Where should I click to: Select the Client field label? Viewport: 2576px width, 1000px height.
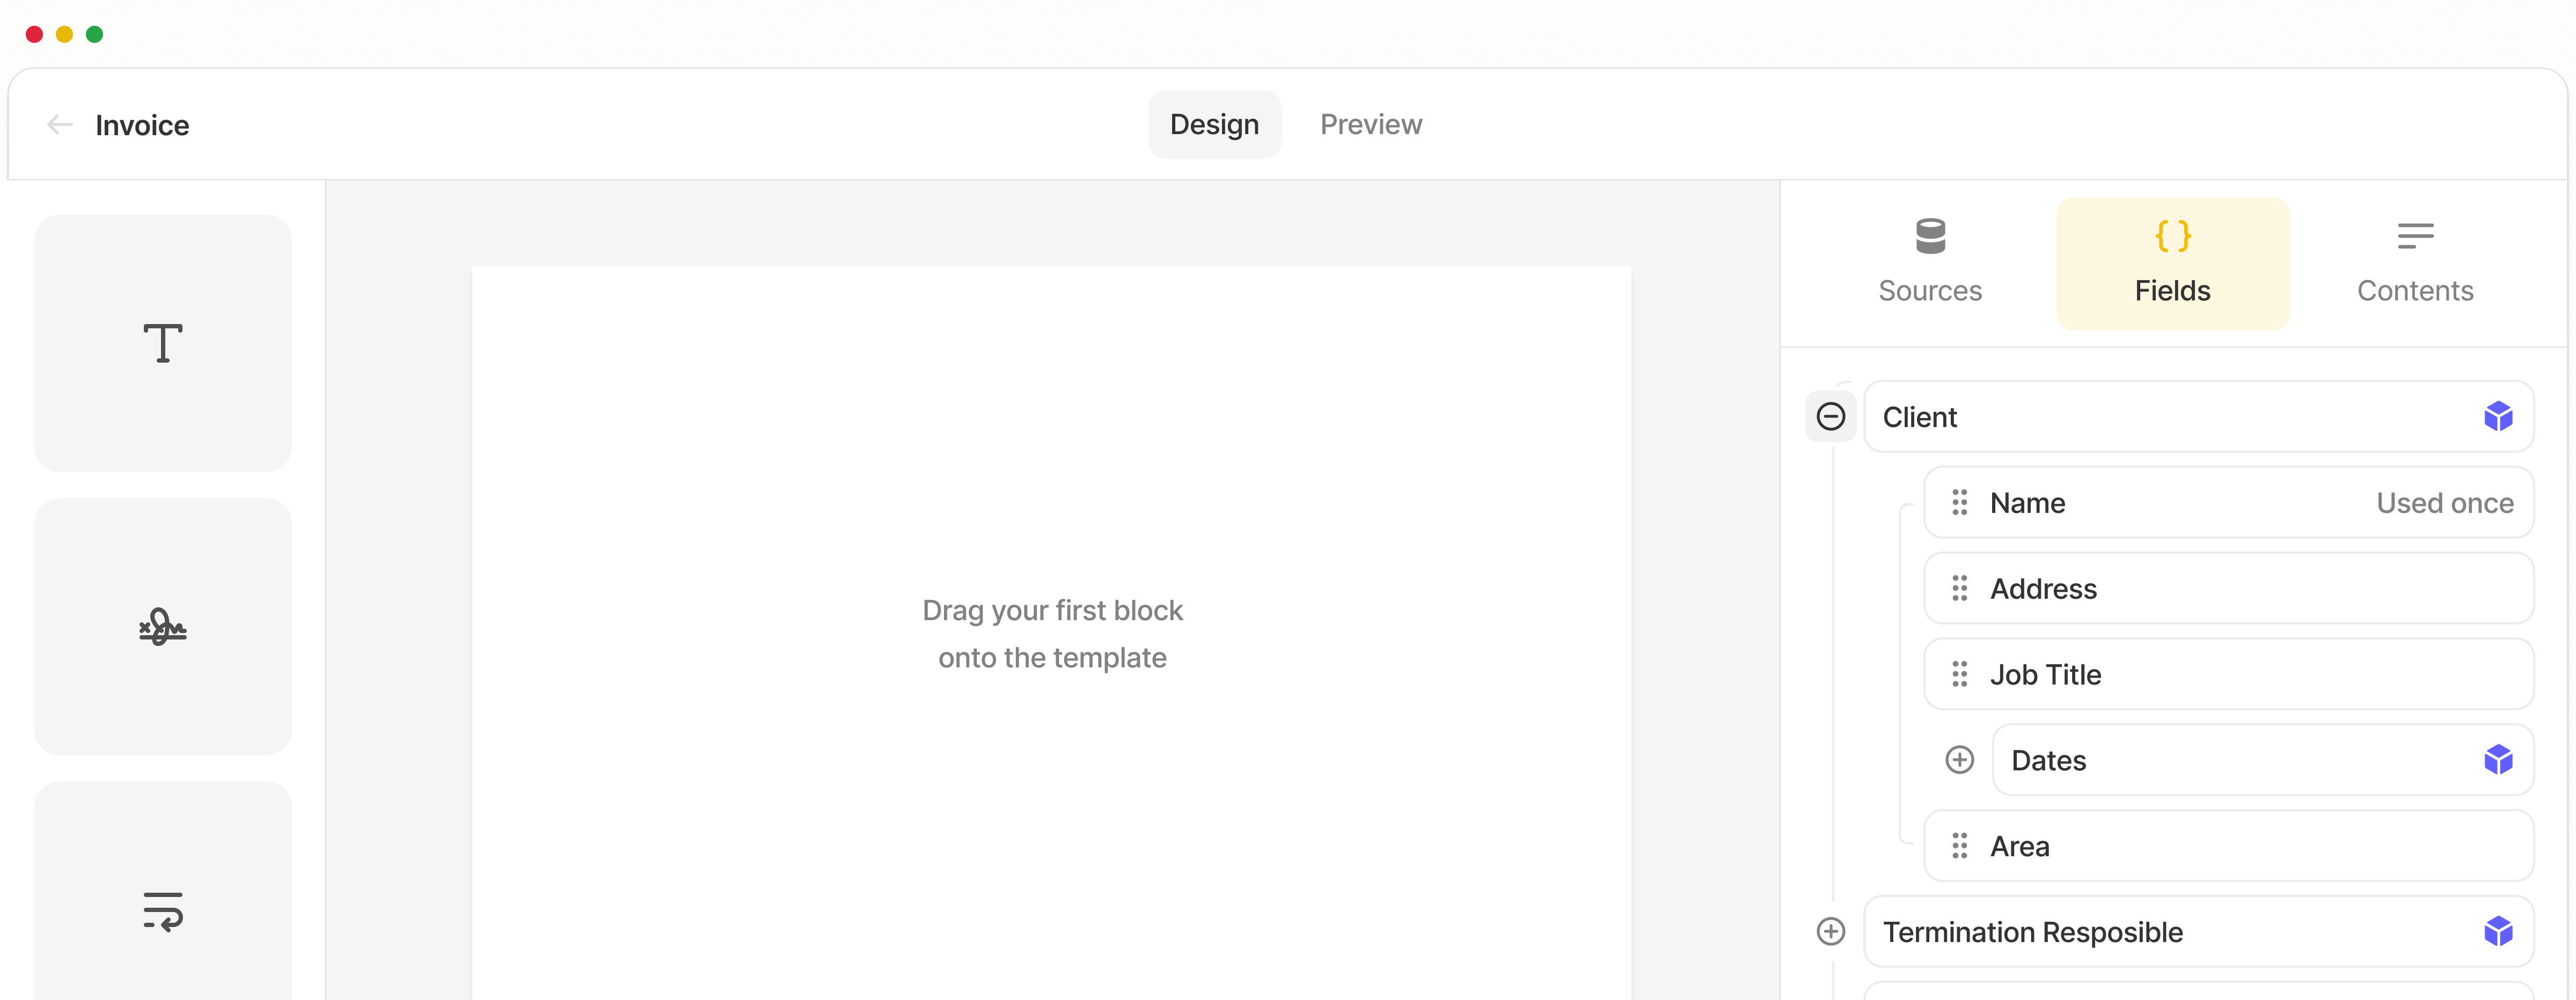click(x=1920, y=417)
